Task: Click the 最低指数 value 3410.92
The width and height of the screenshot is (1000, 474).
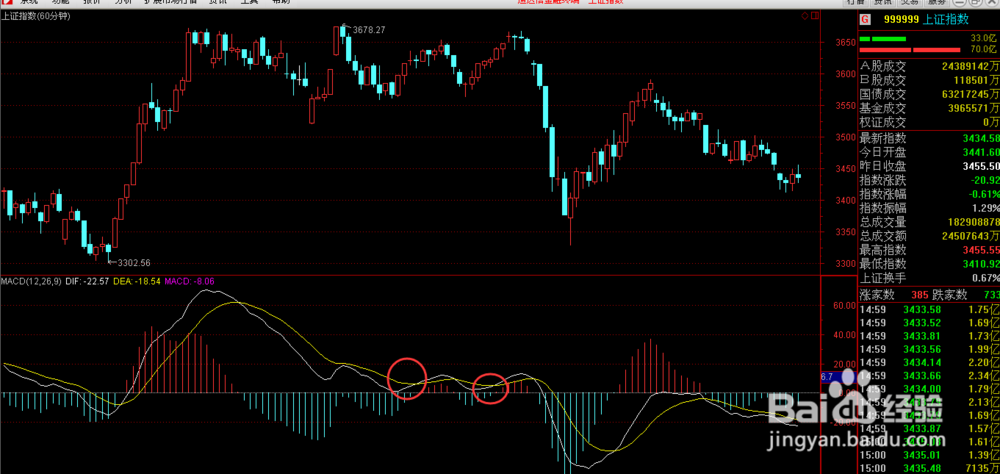Action: (983, 264)
